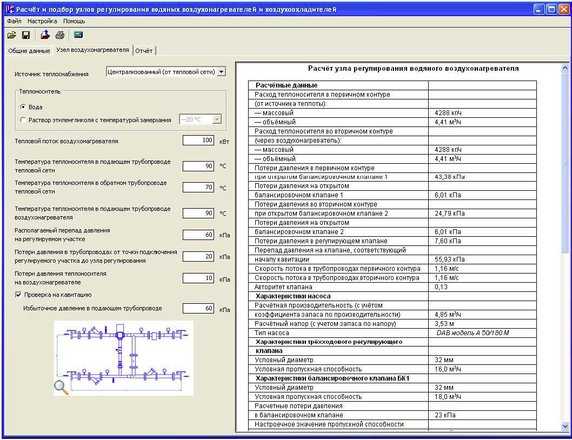Image resolution: width=572 pixels, height=440 pixels.
Task: Click the Теплоноситель group label
Action: pos(39,92)
